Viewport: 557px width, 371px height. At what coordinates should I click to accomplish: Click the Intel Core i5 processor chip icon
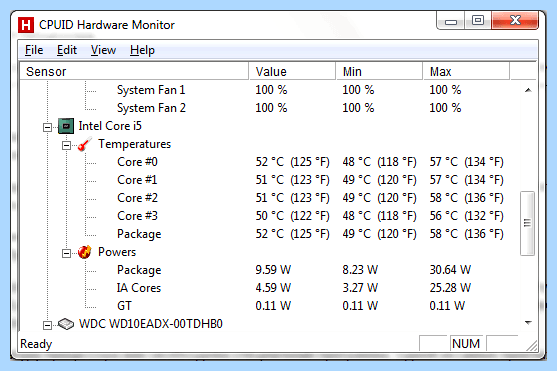[x=66, y=126]
